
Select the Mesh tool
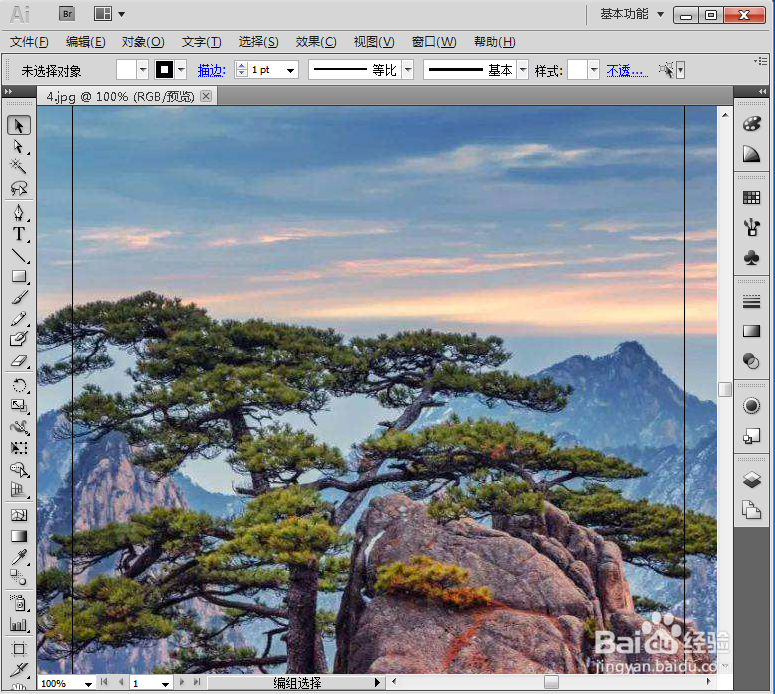19,516
